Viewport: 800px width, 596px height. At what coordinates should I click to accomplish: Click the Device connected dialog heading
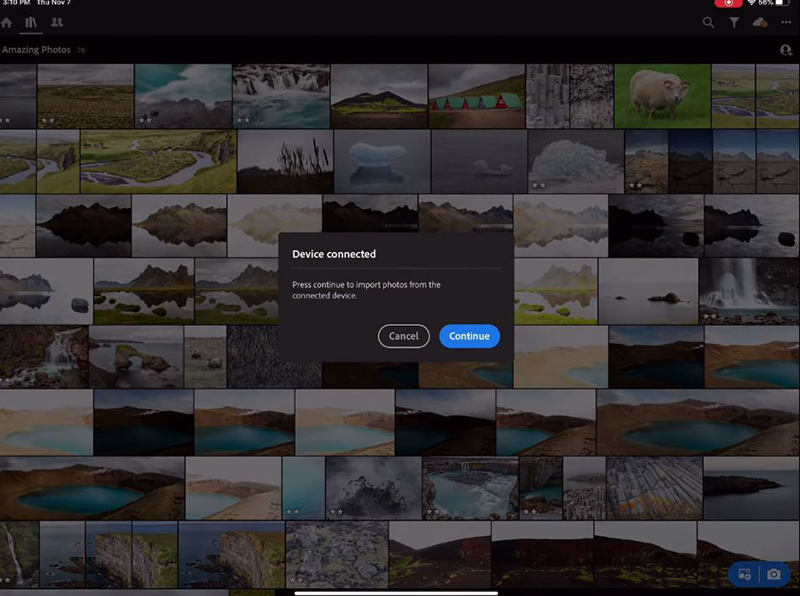(x=334, y=254)
